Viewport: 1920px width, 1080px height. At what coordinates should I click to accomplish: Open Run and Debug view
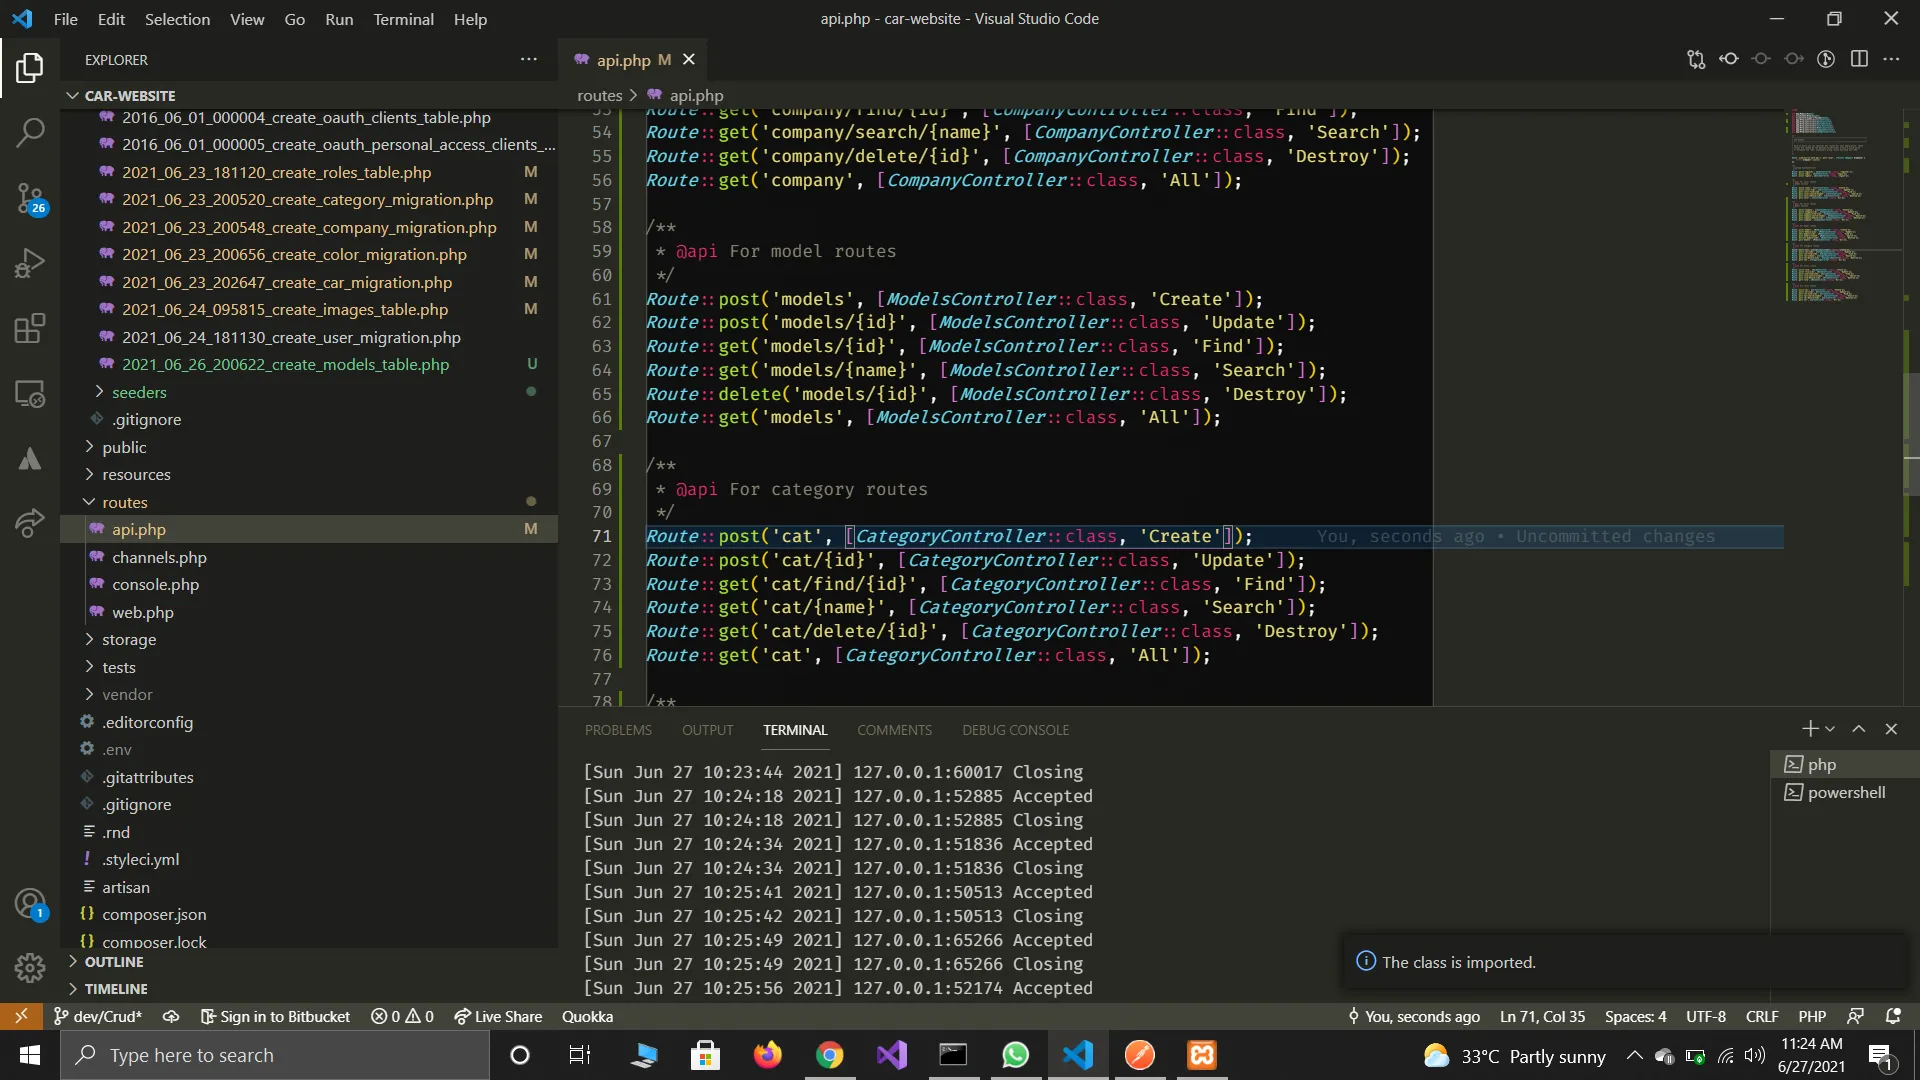[30, 264]
